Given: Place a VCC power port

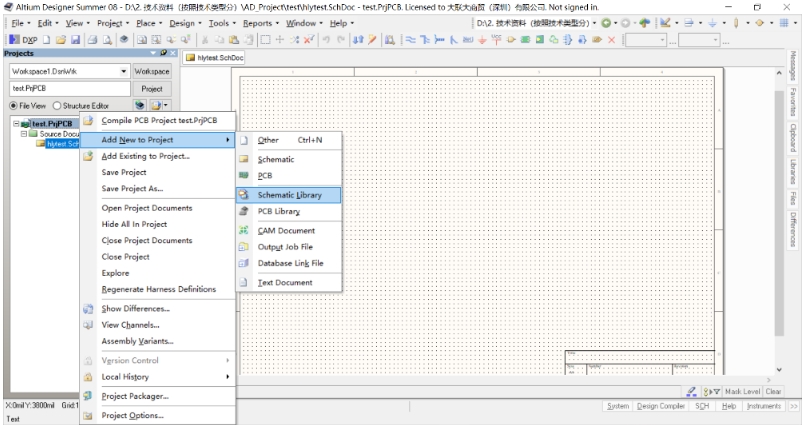Looking at the screenshot, I should click(x=496, y=39).
